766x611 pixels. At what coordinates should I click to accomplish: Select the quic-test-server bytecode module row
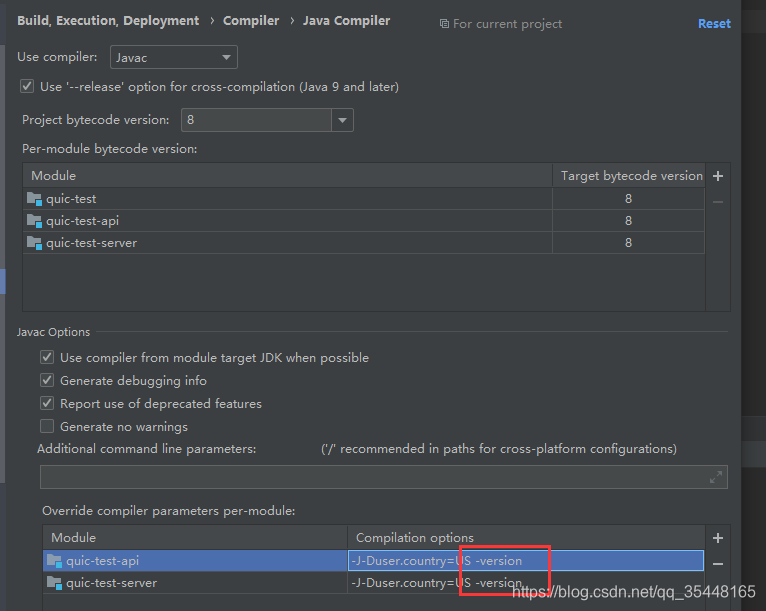[363, 243]
